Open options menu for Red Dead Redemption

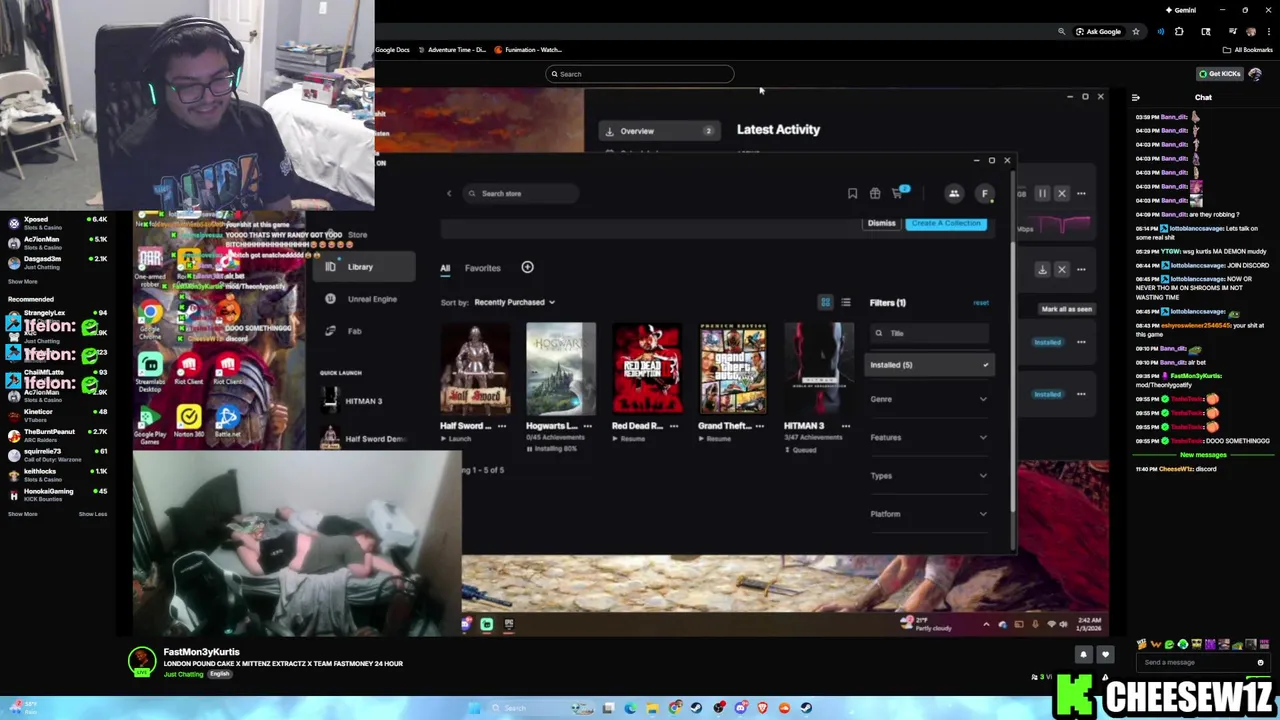[674, 426]
